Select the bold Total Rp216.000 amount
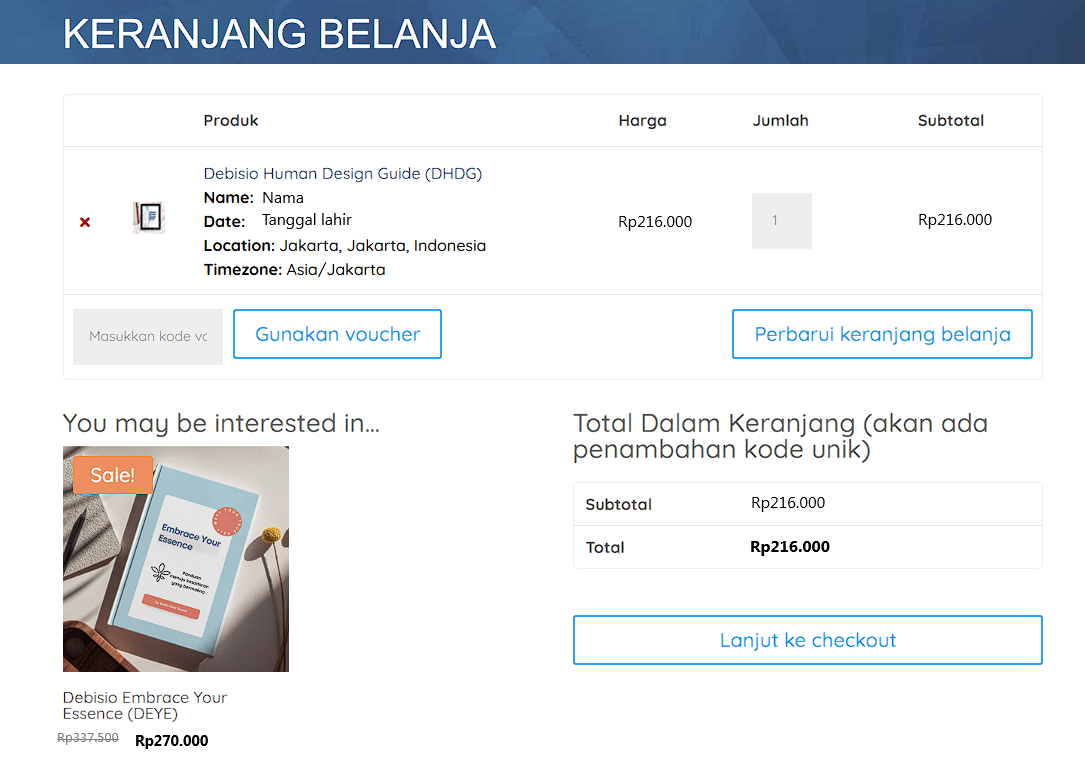This screenshot has width=1085, height=758. (x=790, y=547)
